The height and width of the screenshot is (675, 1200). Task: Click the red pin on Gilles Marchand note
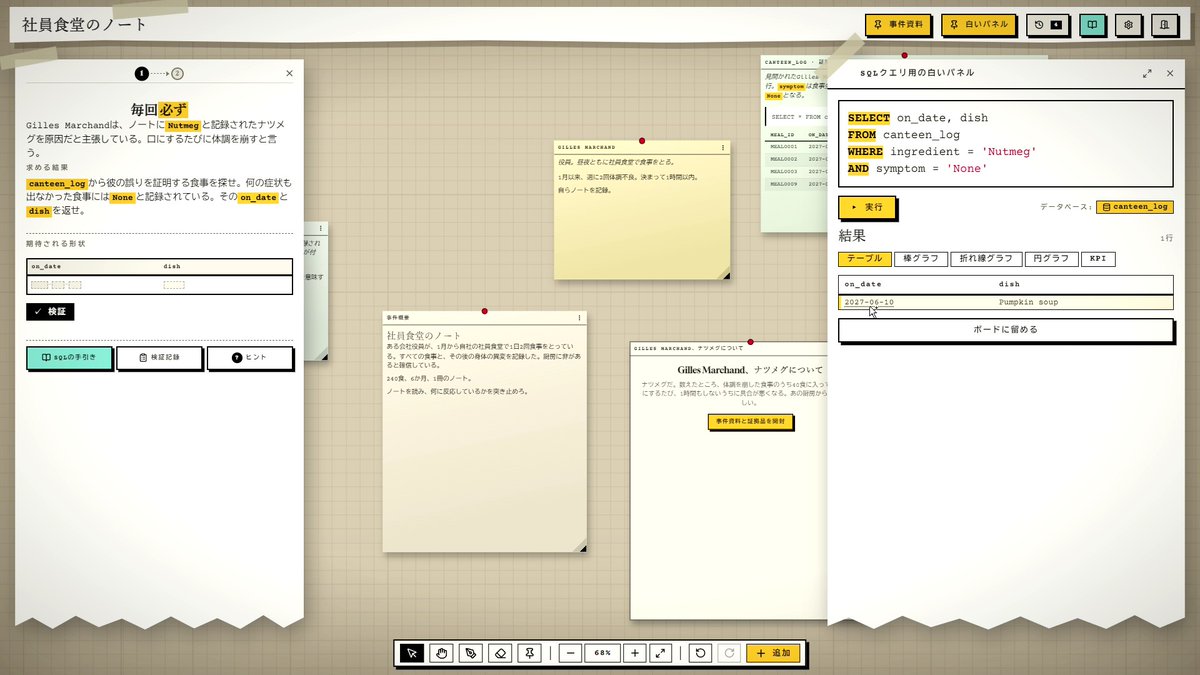coord(642,141)
